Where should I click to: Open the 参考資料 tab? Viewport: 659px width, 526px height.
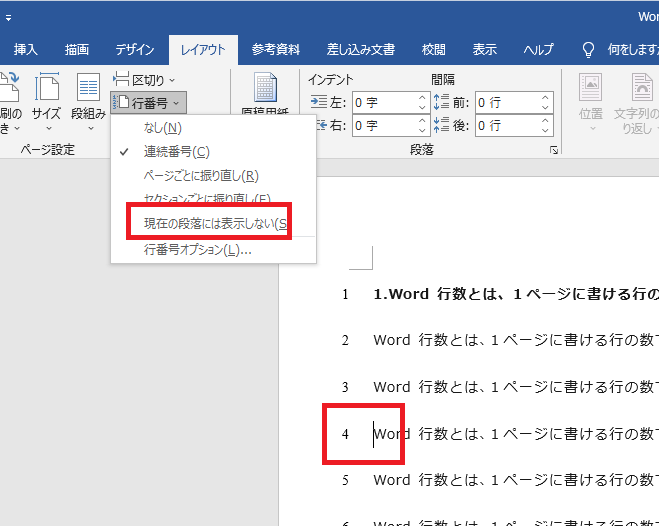[276, 50]
